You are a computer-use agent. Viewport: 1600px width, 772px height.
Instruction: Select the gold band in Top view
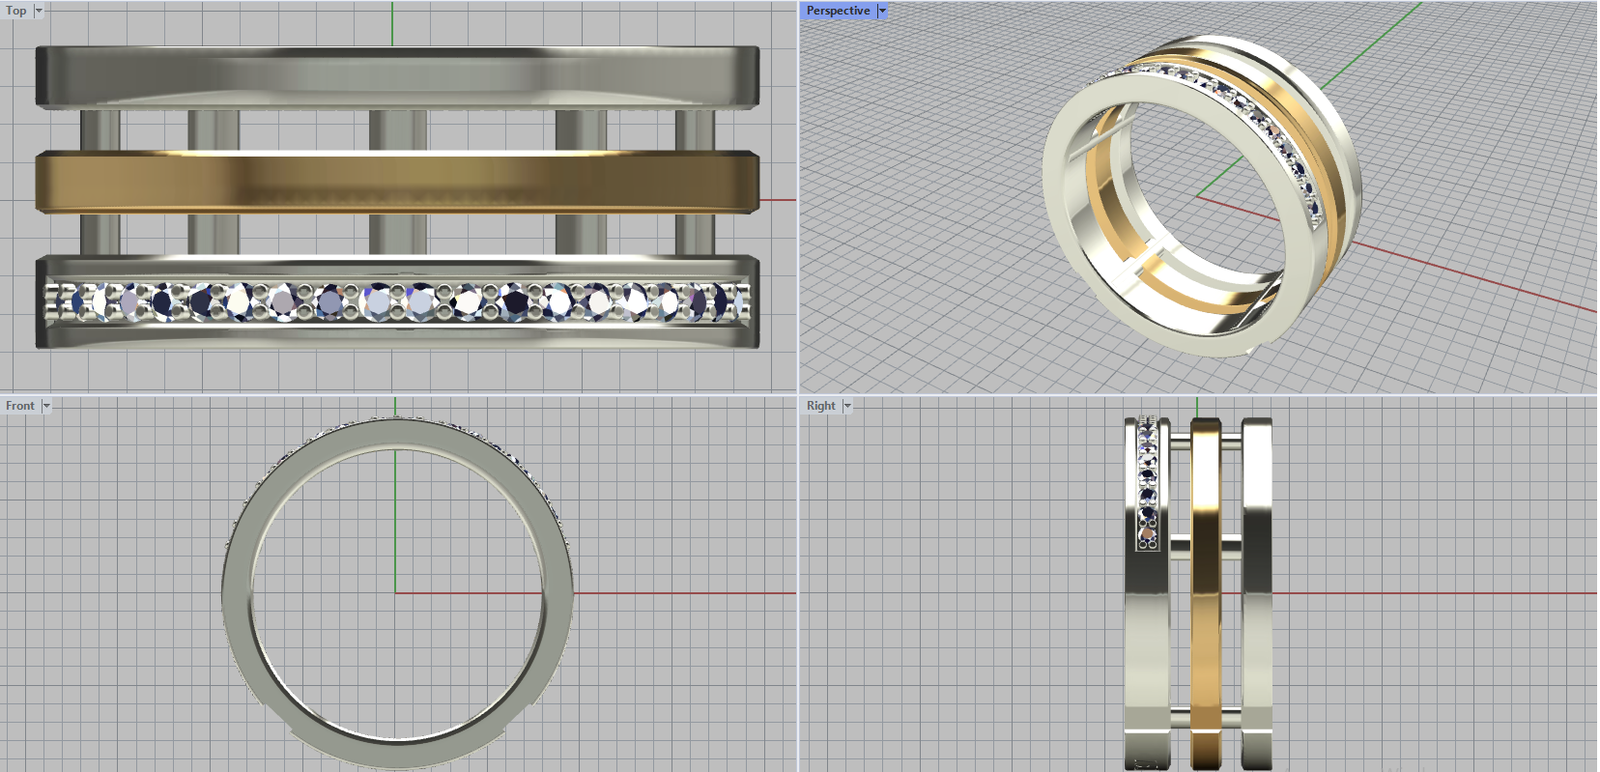click(x=396, y=183)
